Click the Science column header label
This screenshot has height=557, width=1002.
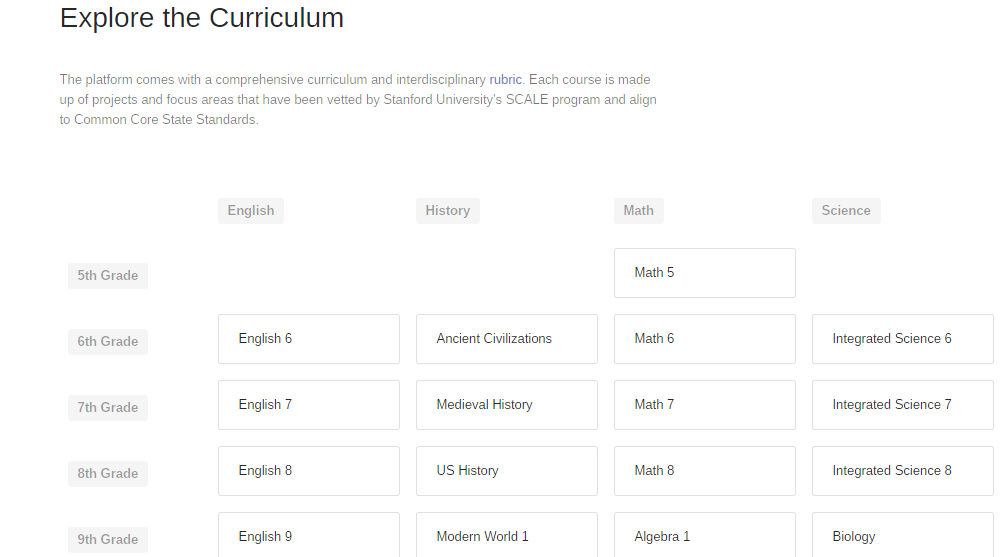[845, 211]
